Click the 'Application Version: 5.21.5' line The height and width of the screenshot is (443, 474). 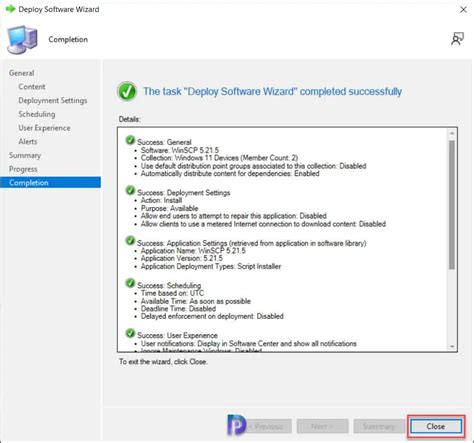point(182,258)
